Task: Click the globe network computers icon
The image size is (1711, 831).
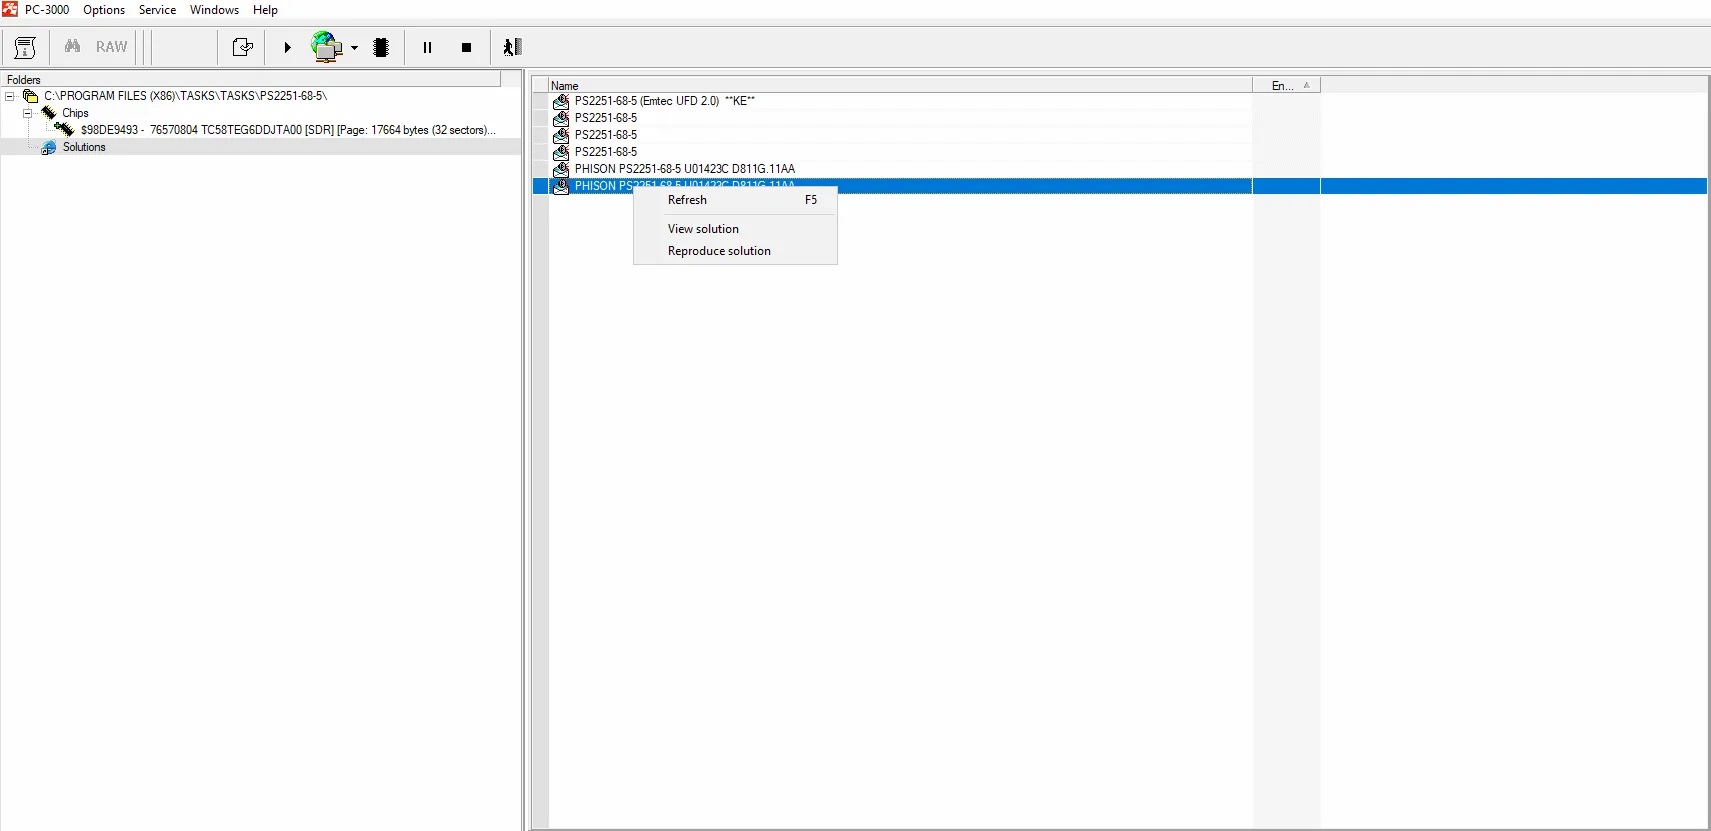Action: click(326, 47)
